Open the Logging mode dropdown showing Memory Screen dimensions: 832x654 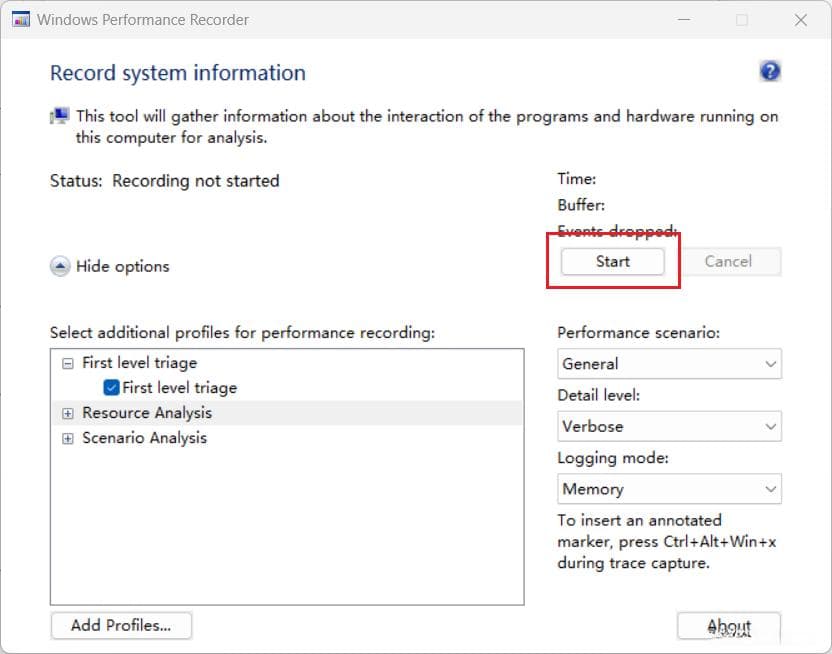(x=669, y=489)
